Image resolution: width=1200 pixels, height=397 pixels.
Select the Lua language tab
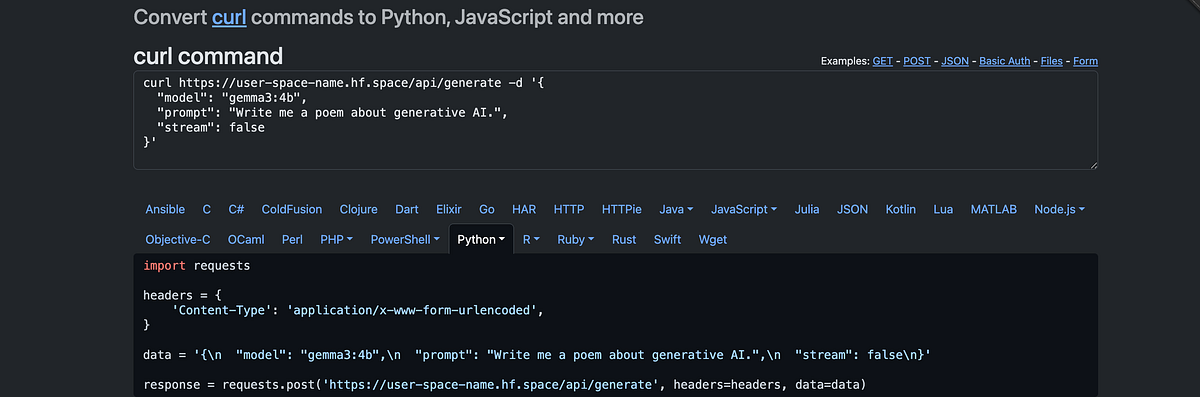click(x=943, y=209)
